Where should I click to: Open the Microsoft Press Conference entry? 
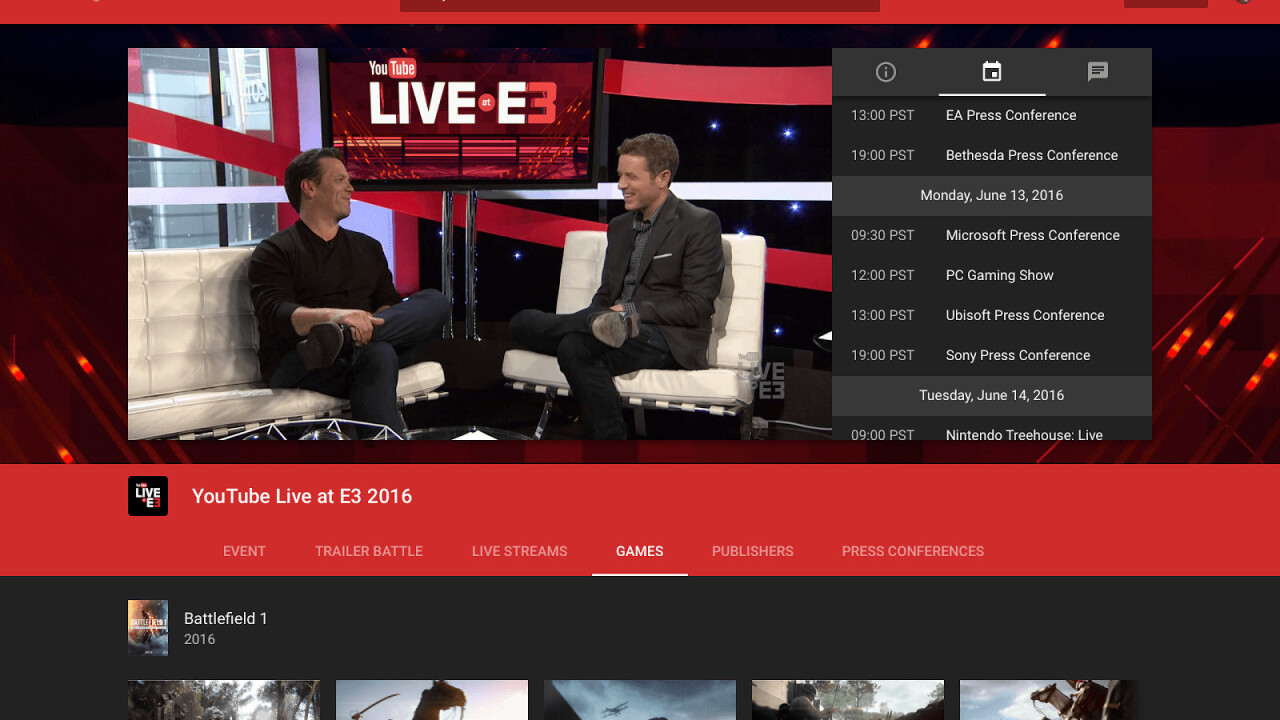pyautogui.click(x=1032, y=235)
